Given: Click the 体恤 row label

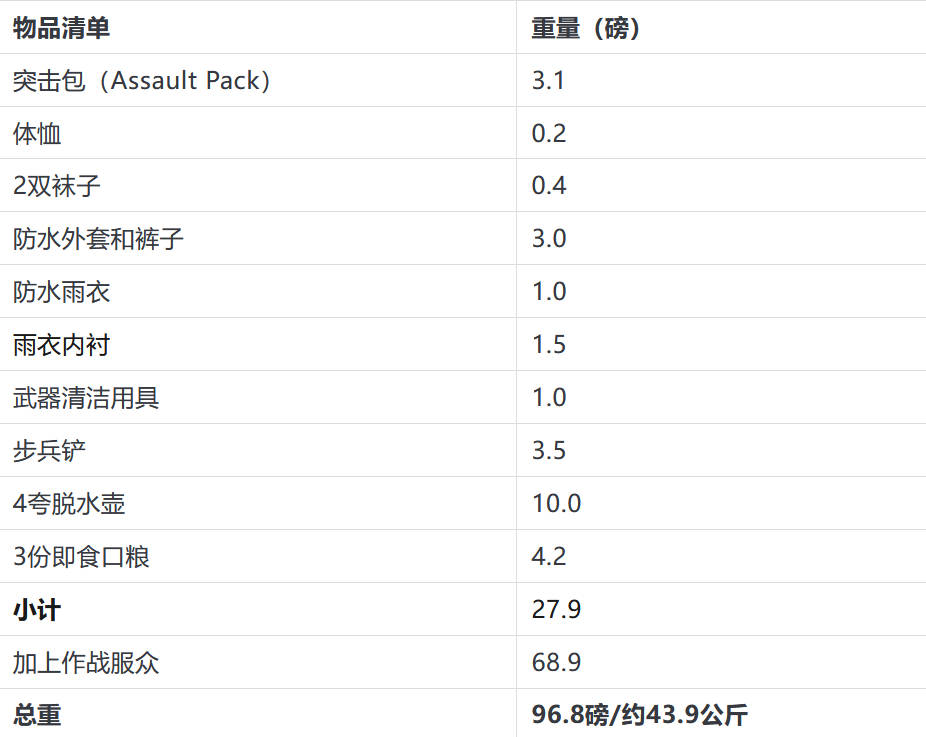Looking at the screenshot, I should click(x=37, y=133).
